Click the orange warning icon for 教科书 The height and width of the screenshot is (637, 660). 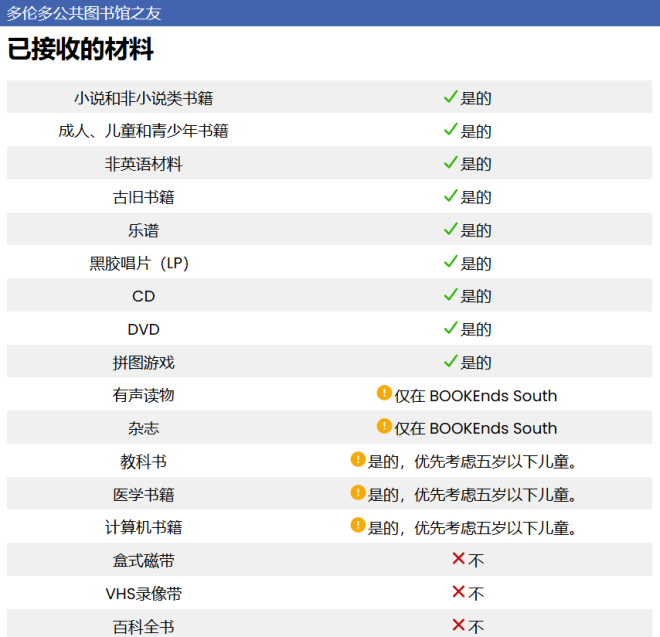pos(358,460)
